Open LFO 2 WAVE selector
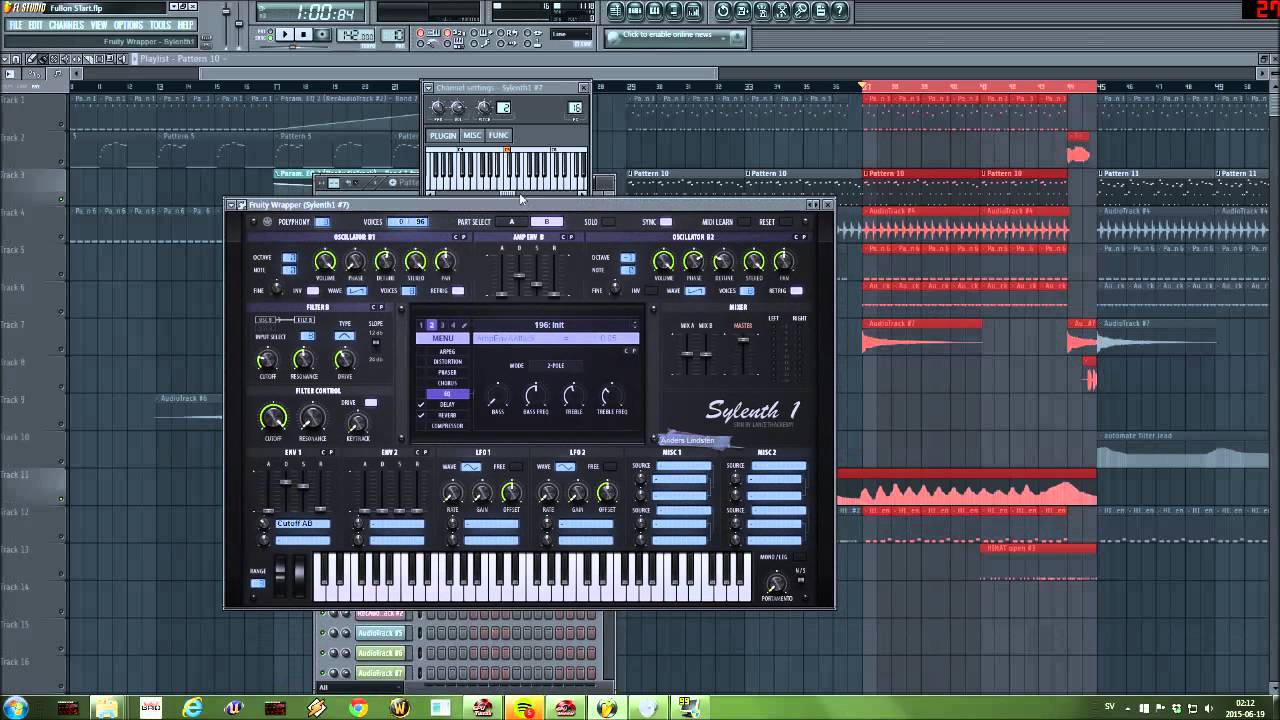1280x720 pixels. pos(565,467)
